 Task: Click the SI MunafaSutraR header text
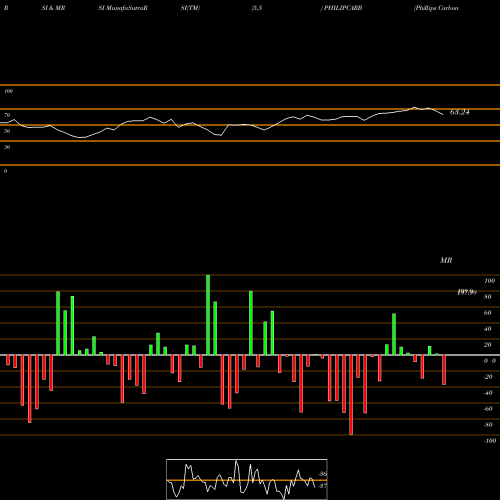[x=123, y=8]
